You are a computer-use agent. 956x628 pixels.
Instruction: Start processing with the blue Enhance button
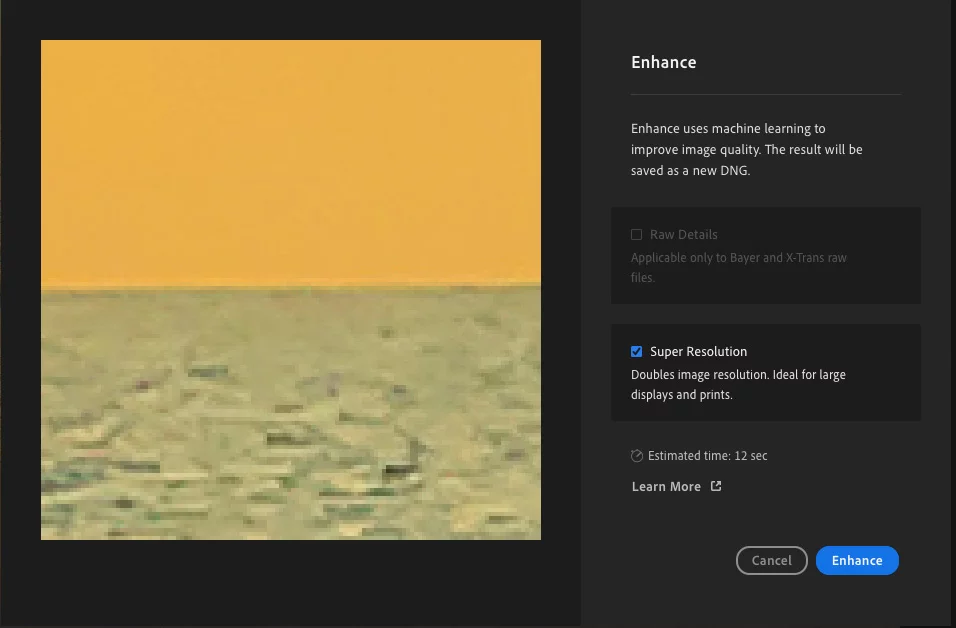[x=857, y=561]
